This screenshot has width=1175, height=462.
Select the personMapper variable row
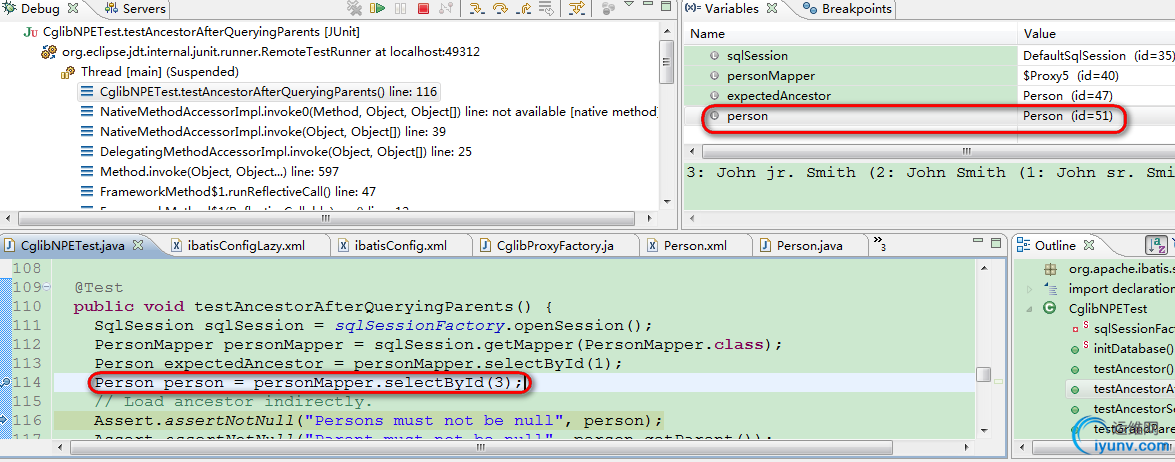(x=928, y=76)
